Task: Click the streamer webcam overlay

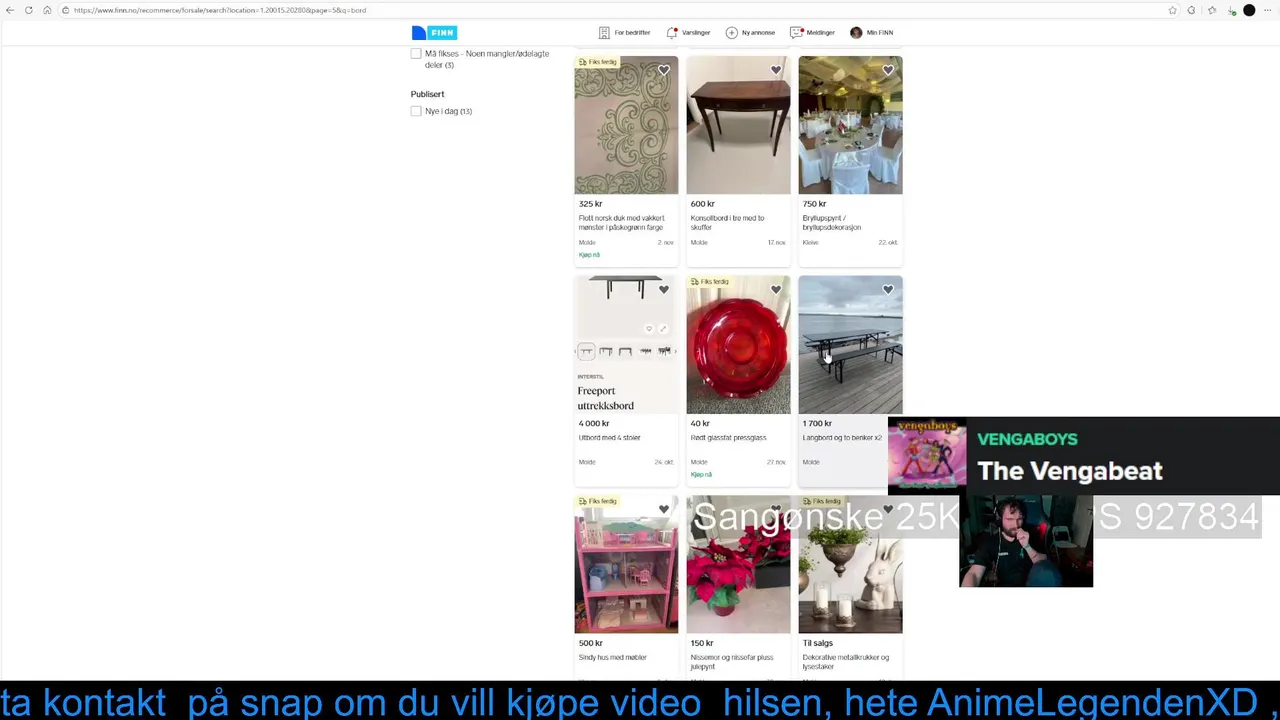Action: click(x=1026, y=541)
